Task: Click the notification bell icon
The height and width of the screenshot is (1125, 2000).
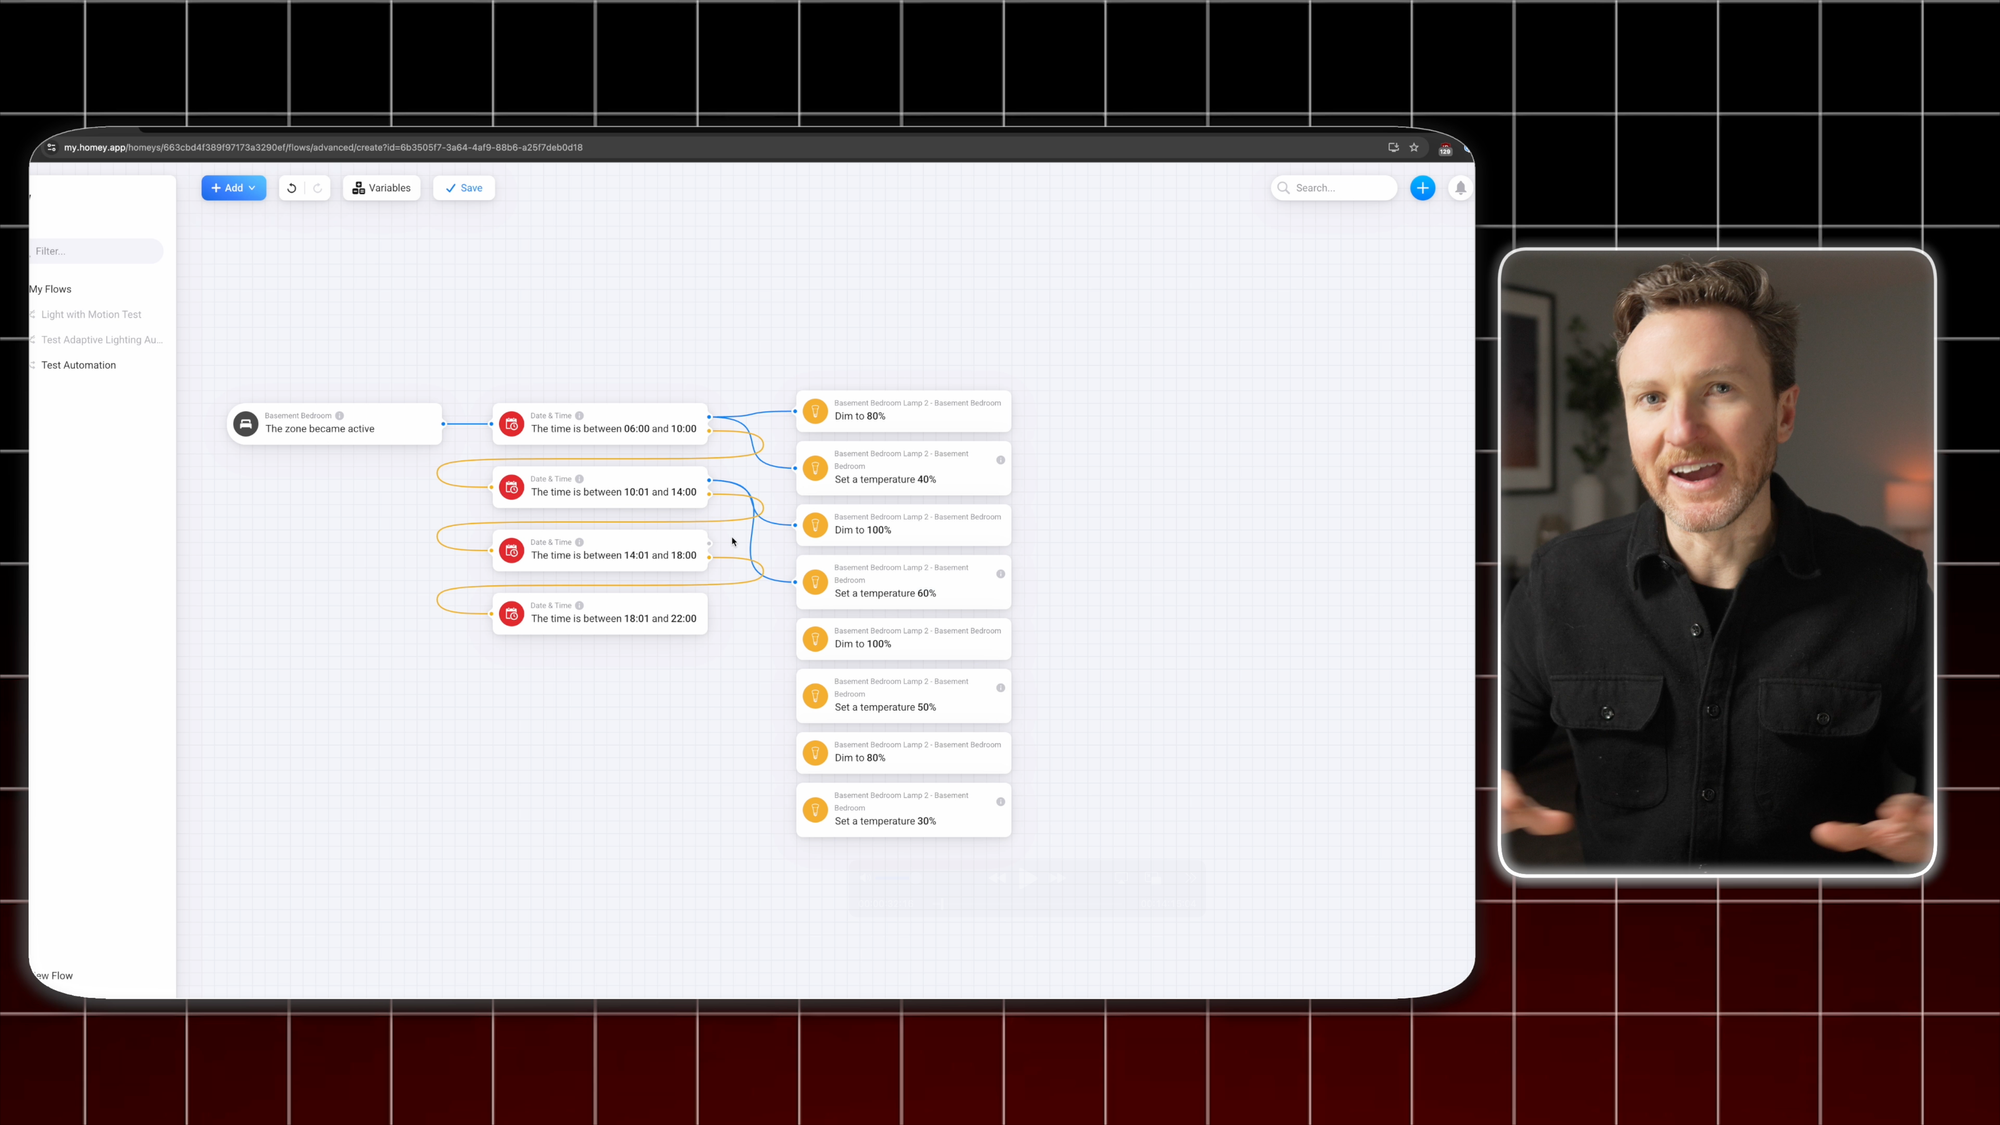Action: tap(1460, 188)
